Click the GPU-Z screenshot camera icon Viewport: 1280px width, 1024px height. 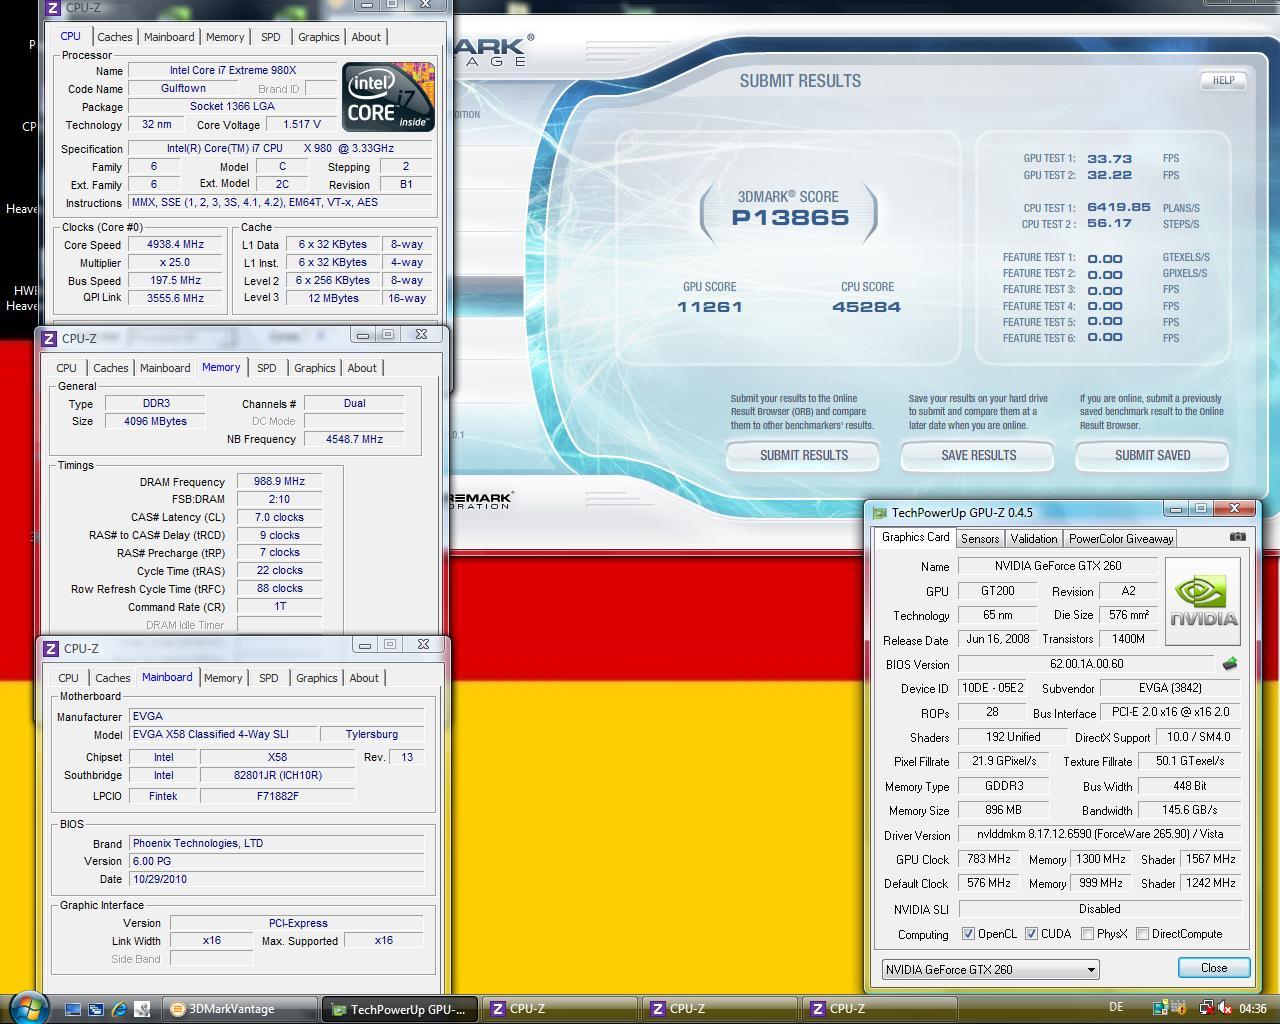coord(1238,537)
